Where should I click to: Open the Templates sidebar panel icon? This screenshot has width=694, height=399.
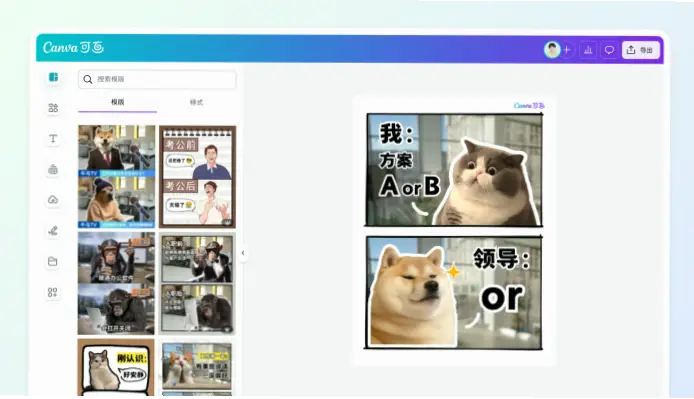[x=53, y=77]
